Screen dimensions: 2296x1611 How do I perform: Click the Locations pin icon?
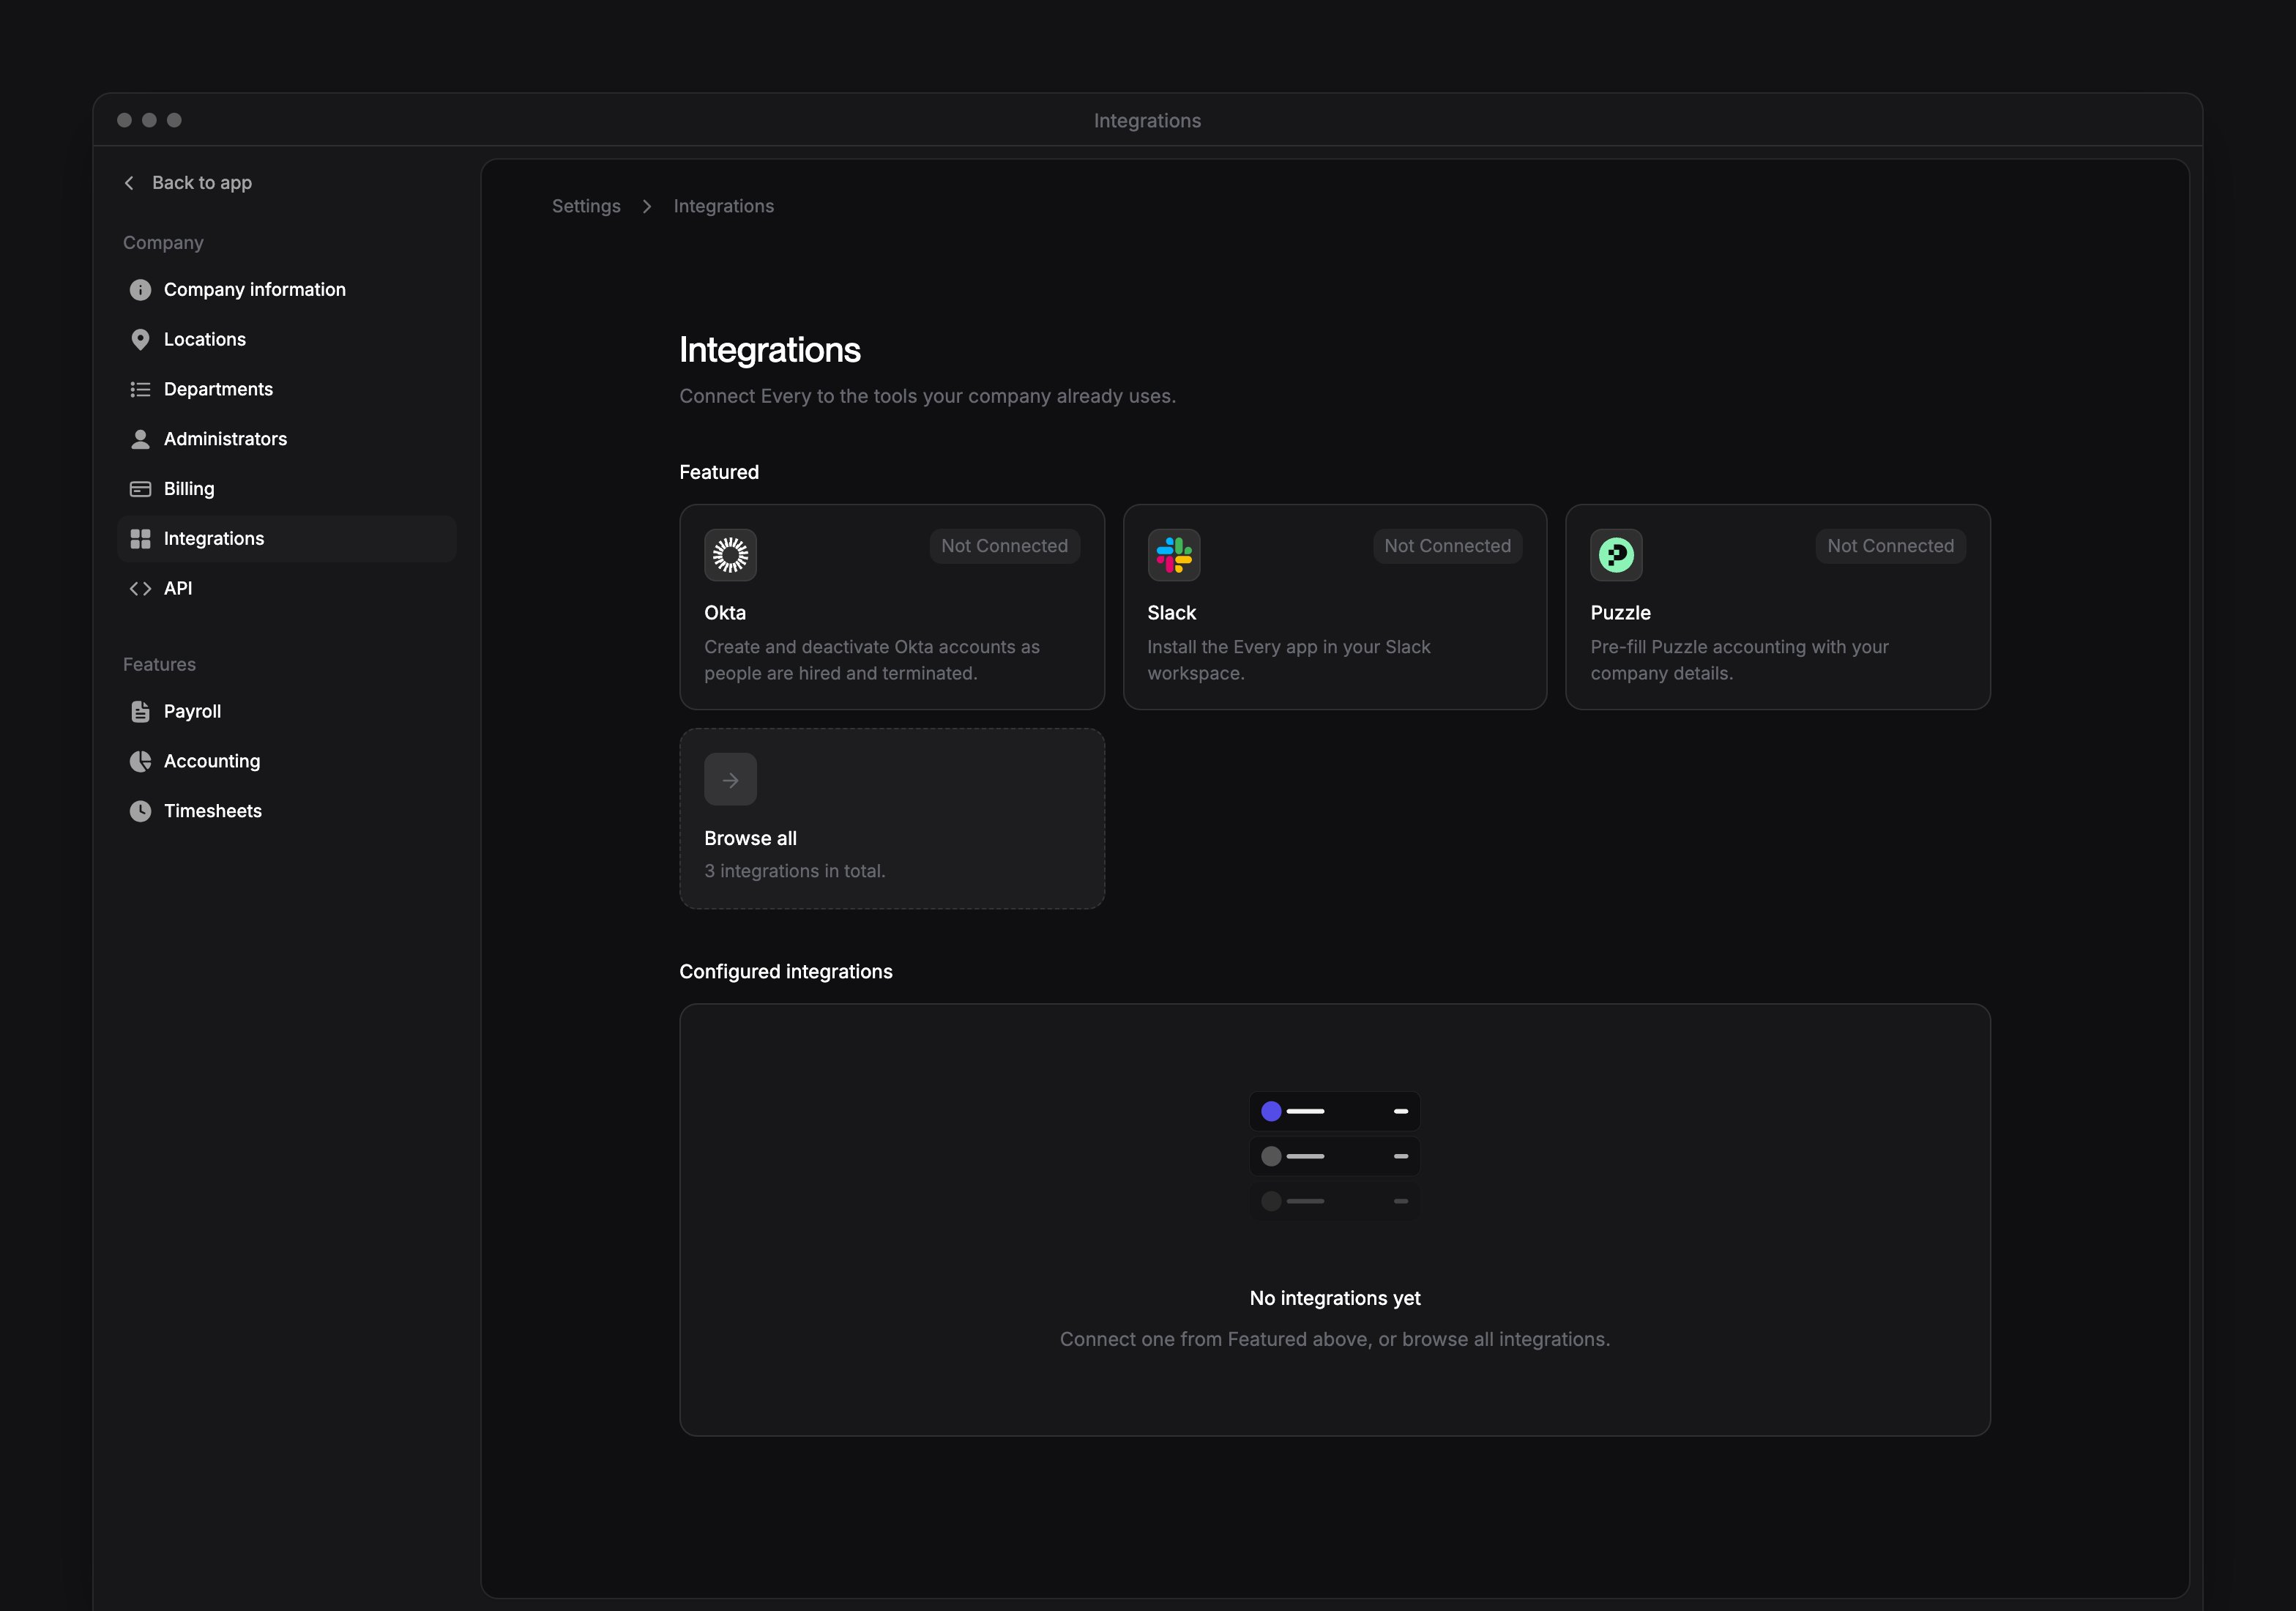coord(140,340)
